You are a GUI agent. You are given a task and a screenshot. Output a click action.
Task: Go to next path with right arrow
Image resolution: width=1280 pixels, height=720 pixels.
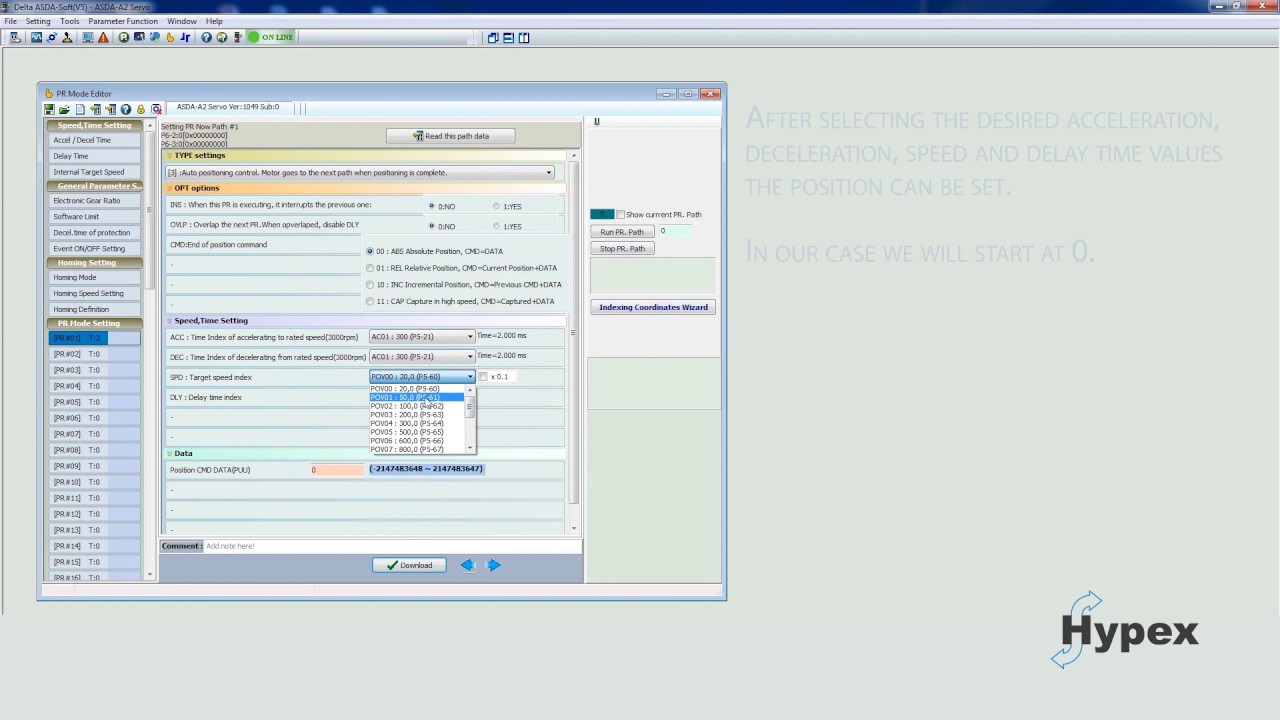pyautogui.click(x=493, y=565)
